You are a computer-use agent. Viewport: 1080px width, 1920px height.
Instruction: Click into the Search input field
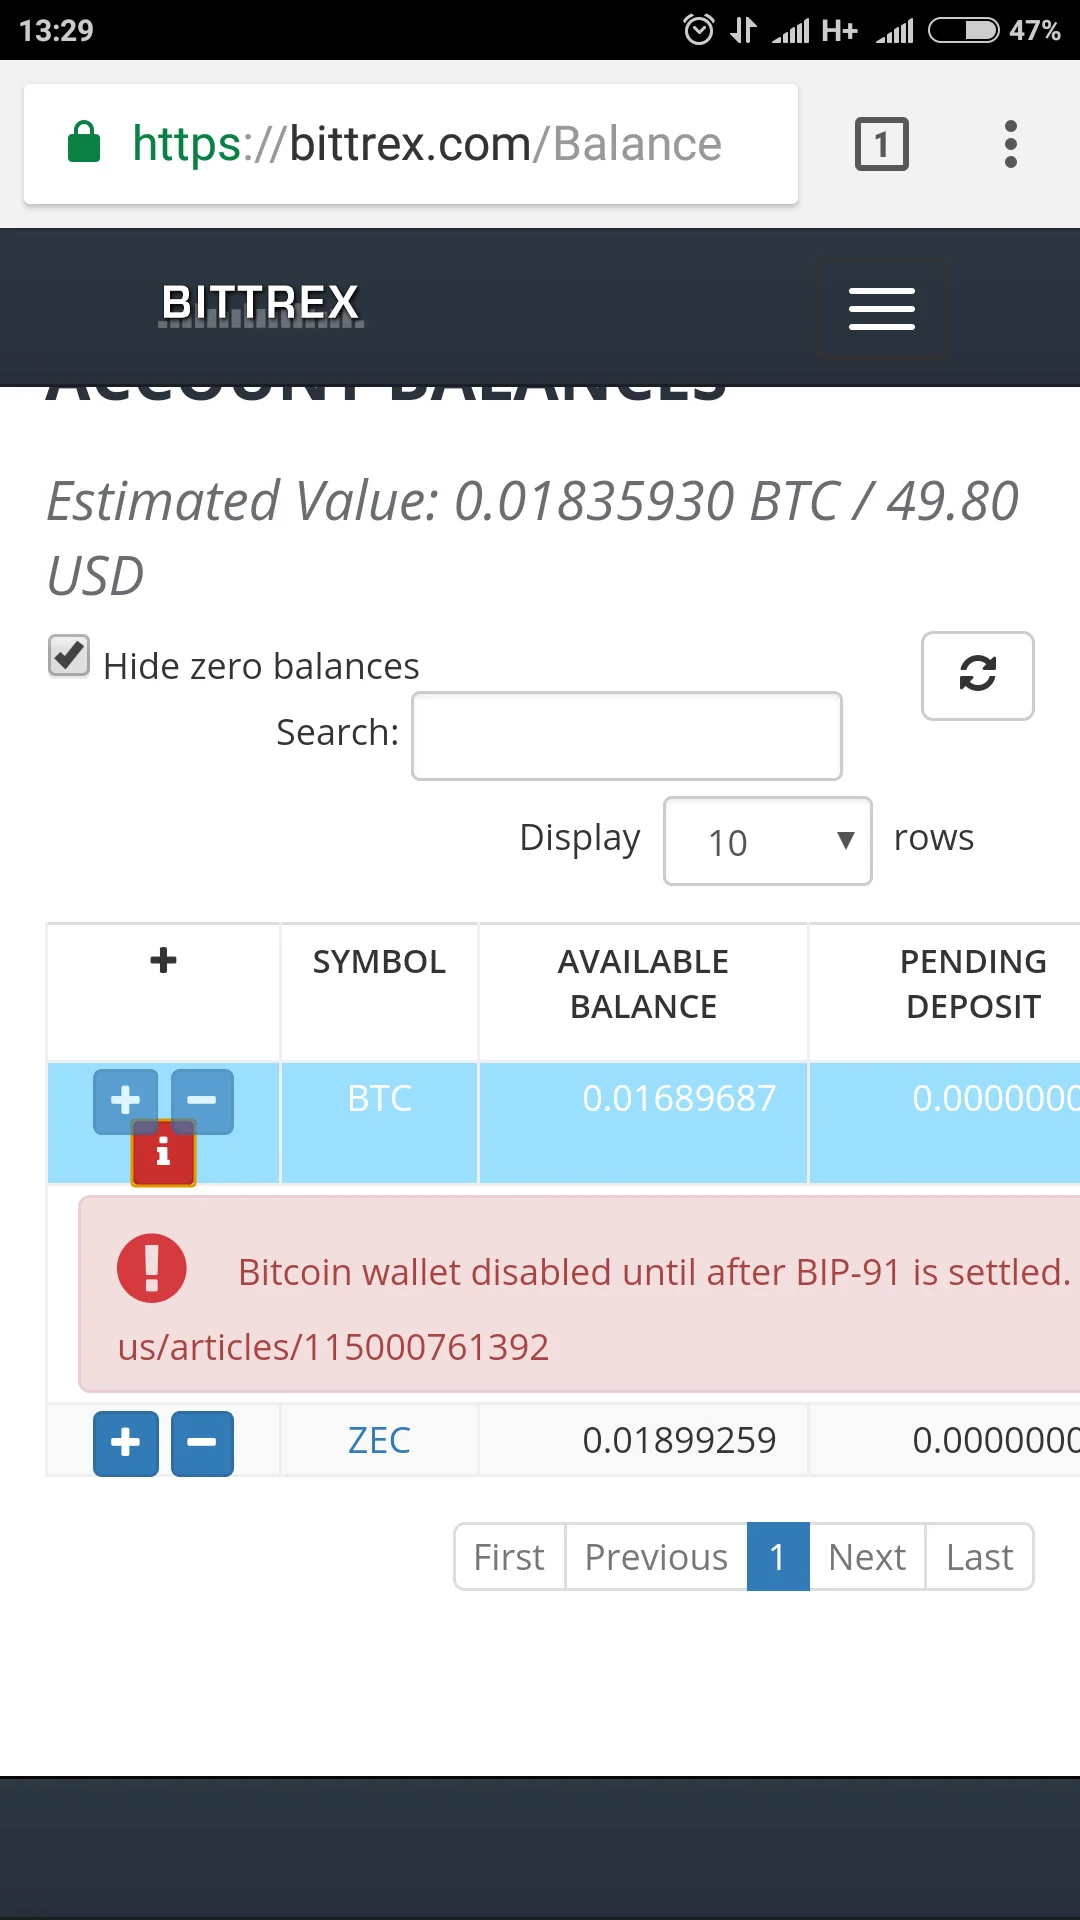click(x=626, y=736)
